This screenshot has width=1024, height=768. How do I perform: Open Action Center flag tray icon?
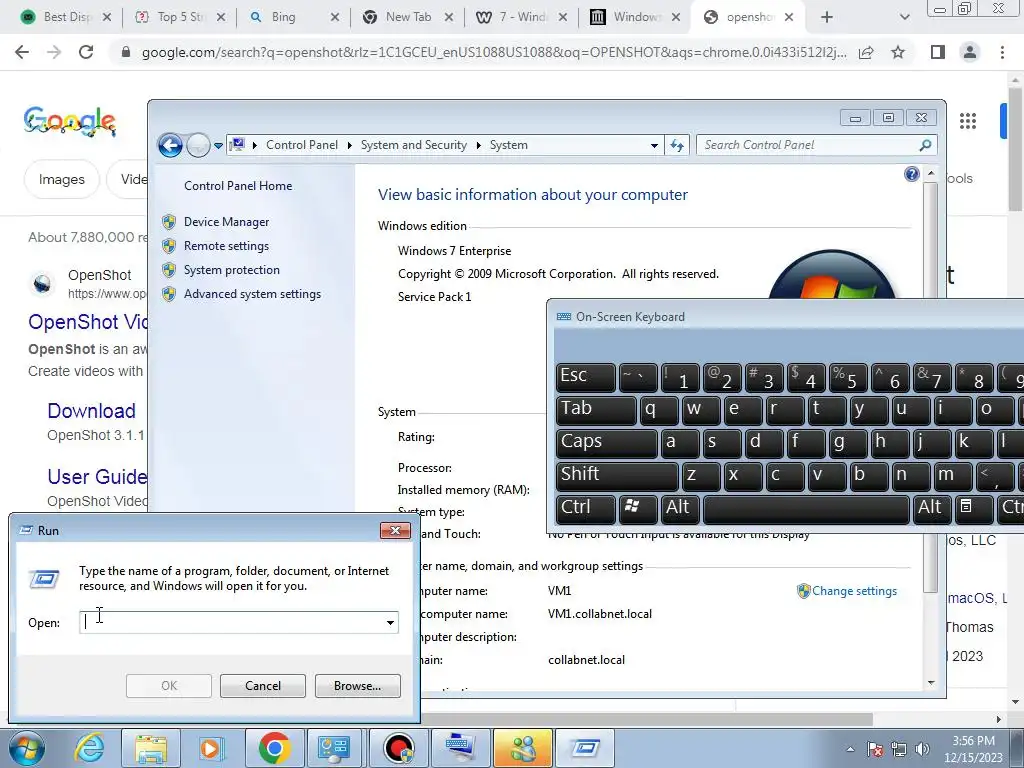click(x=875, y=749)
